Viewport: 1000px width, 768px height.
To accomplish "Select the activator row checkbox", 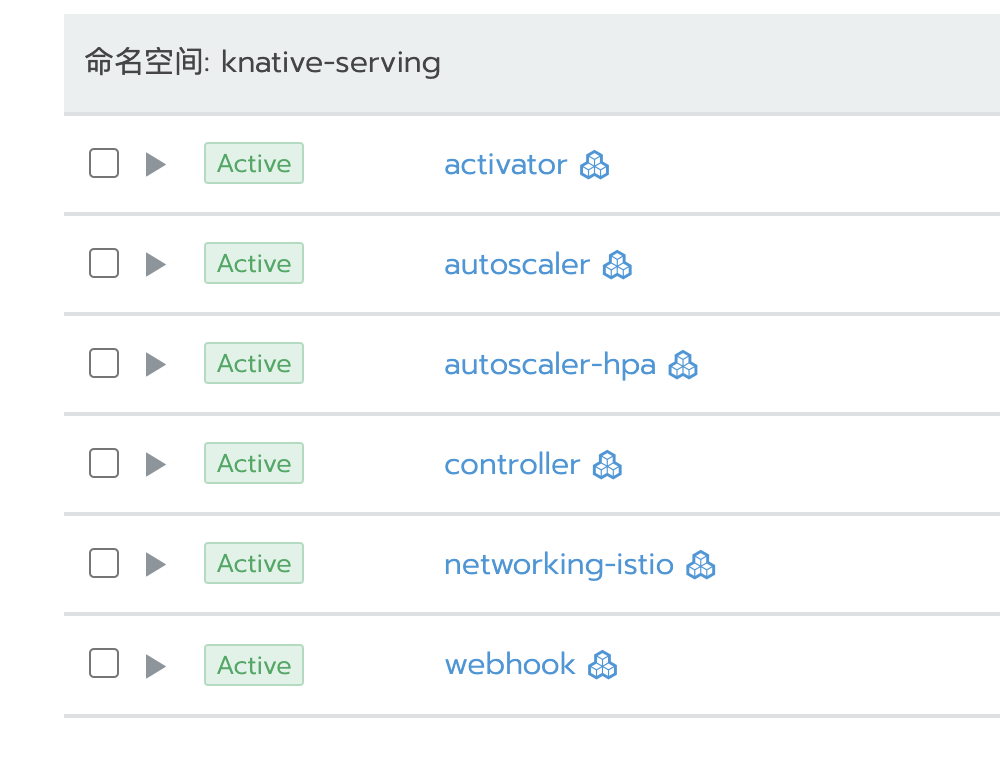I will pyautogui.click(x=104, y=163).
